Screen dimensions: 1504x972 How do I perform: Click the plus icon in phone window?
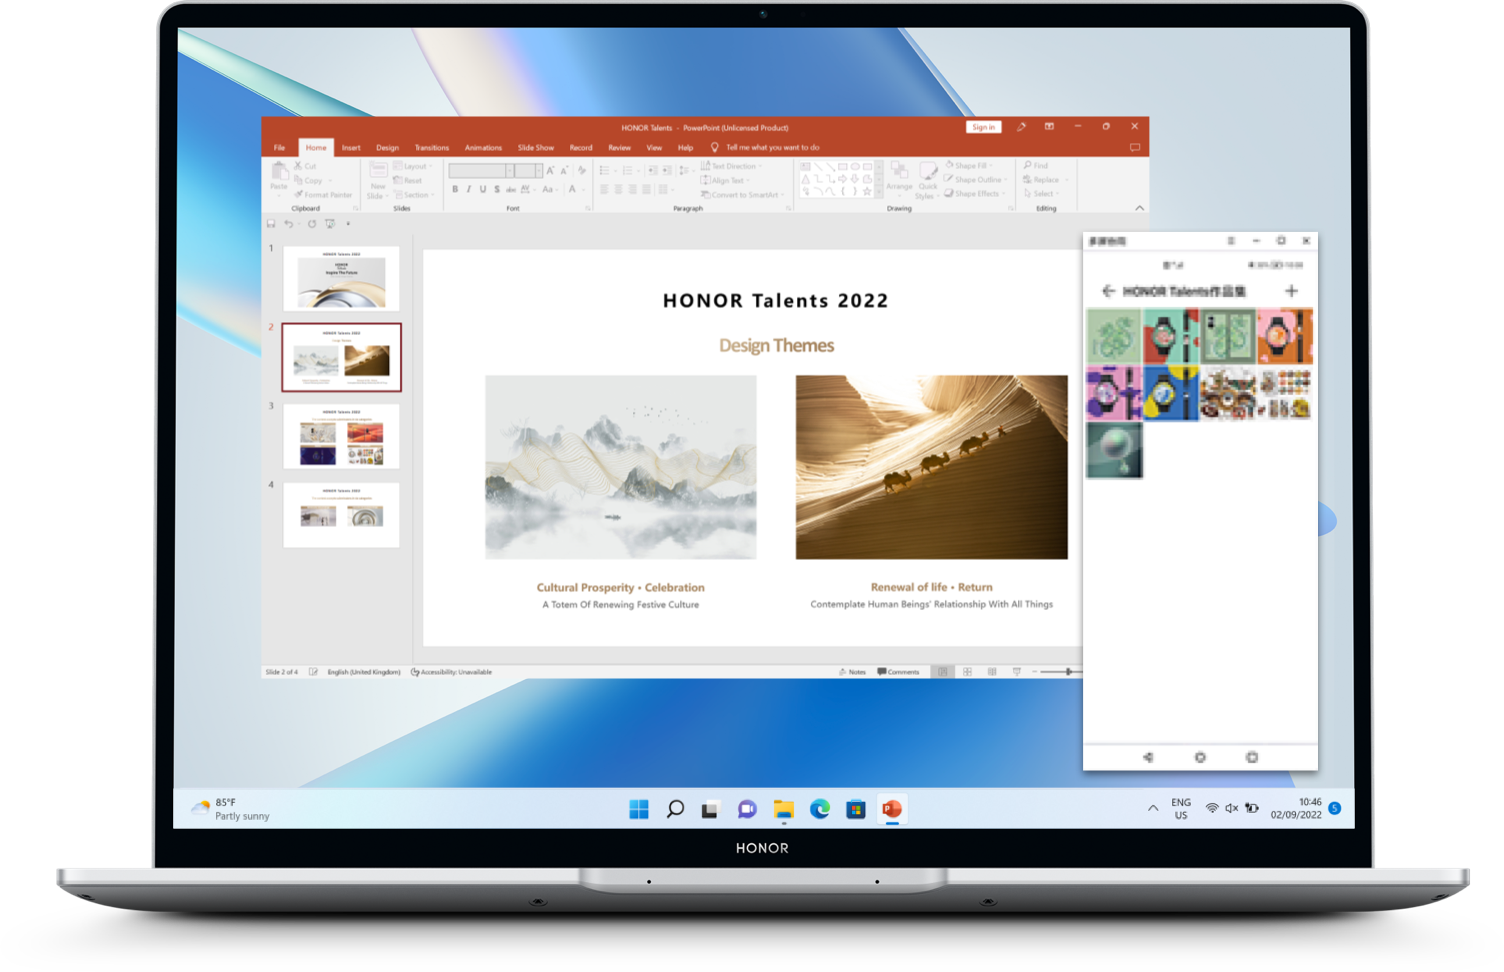click(1291, 291)
